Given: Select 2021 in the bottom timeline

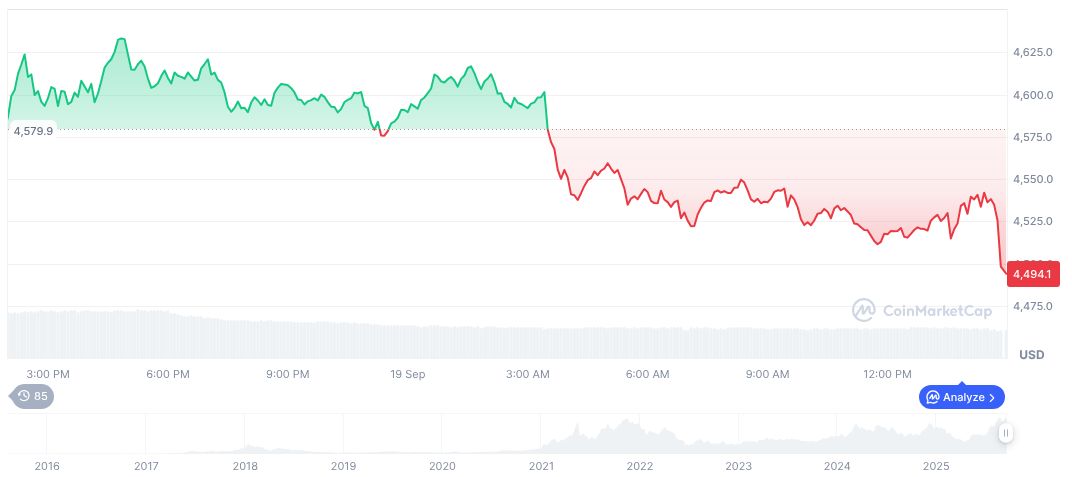Looking at the screenshot, I should [x=541, y=466].
